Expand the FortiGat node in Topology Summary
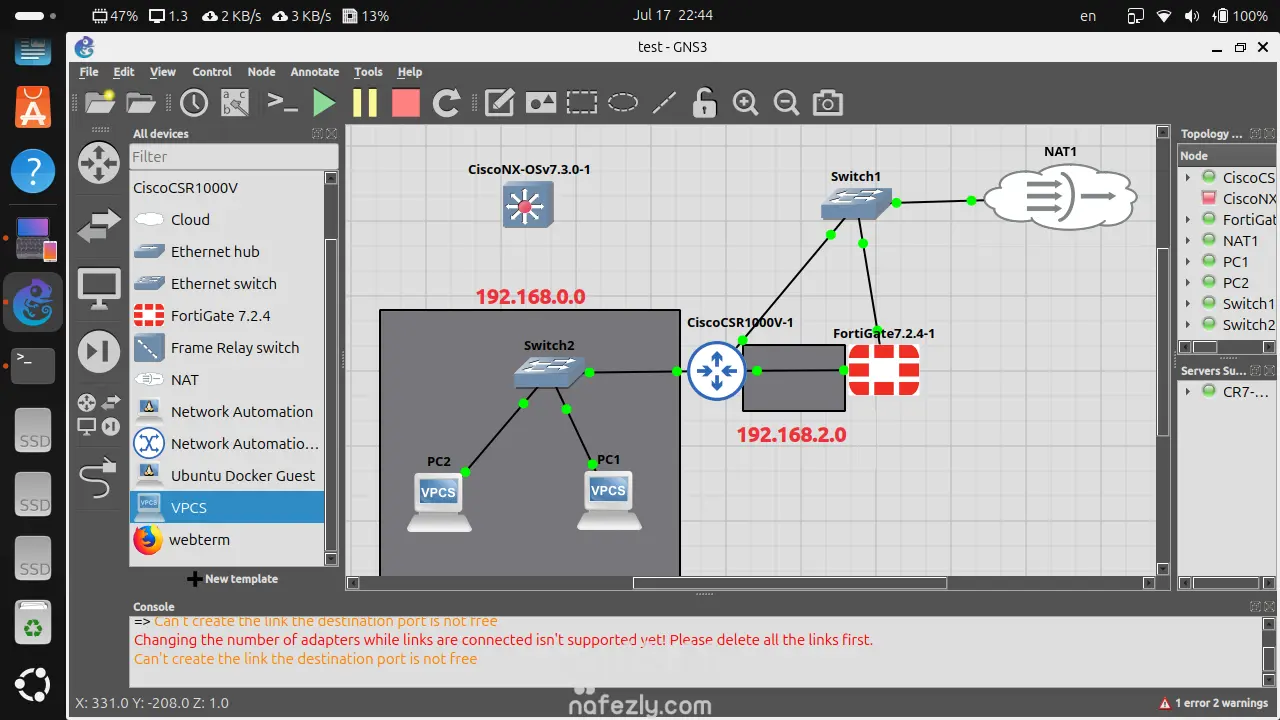Image resolution: width=1280 pixels, height=720 pixels. tap(1188, 220)
